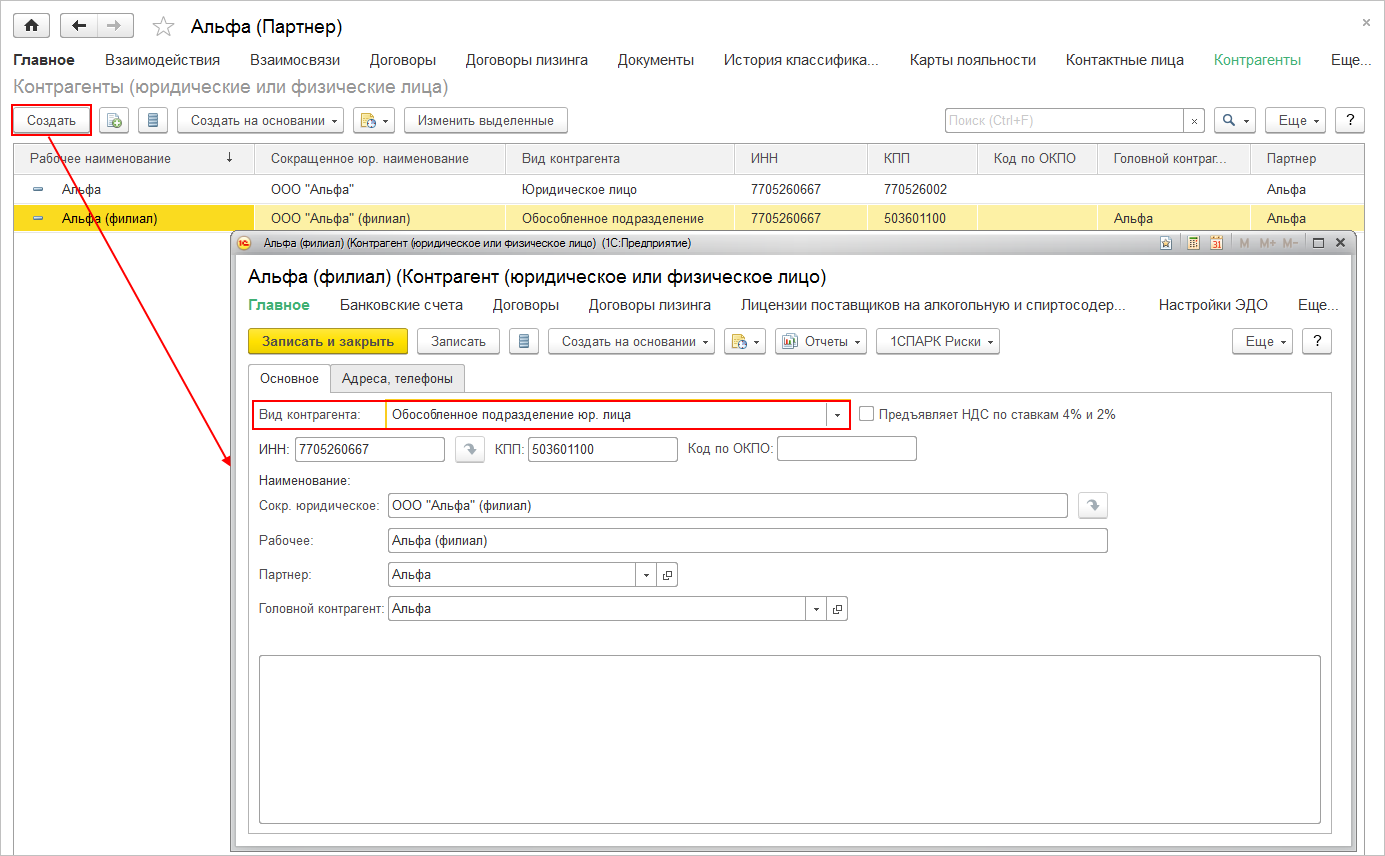Click the copy-create icon next to Создать
The width and height of the screenshot is (1385, 856).
pyautogui.click(x=114, y=121)
